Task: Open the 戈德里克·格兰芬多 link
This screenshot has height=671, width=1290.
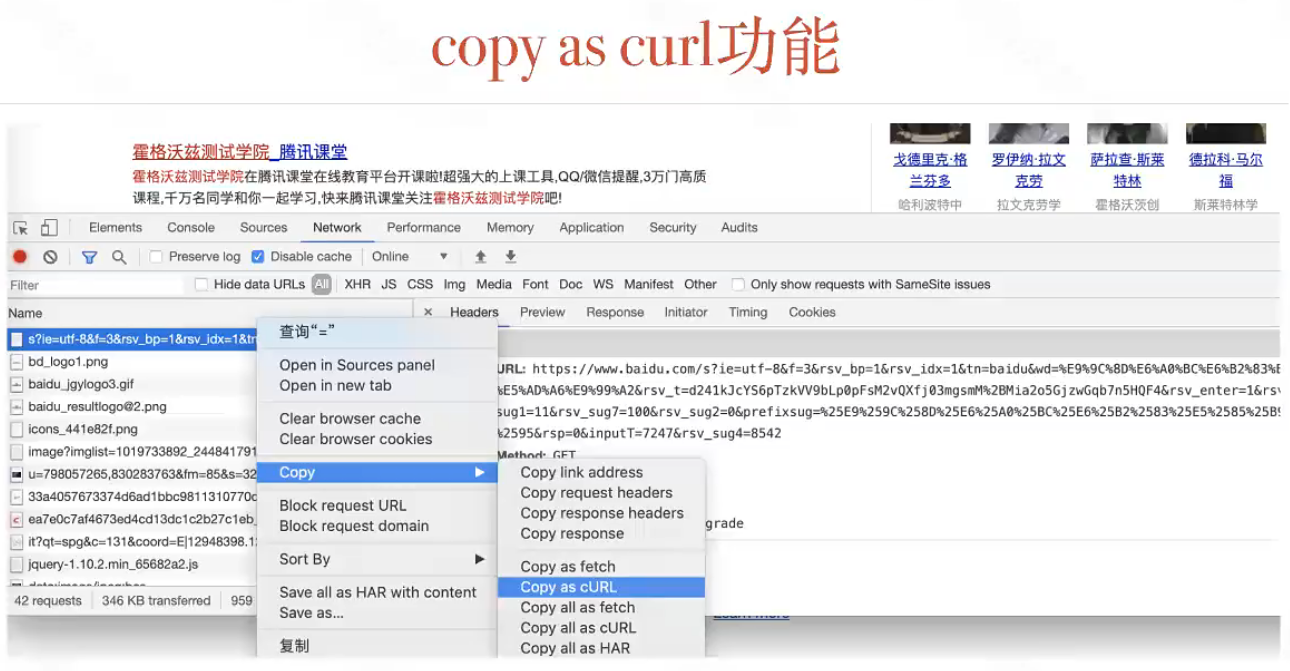Action: [930, 170]
